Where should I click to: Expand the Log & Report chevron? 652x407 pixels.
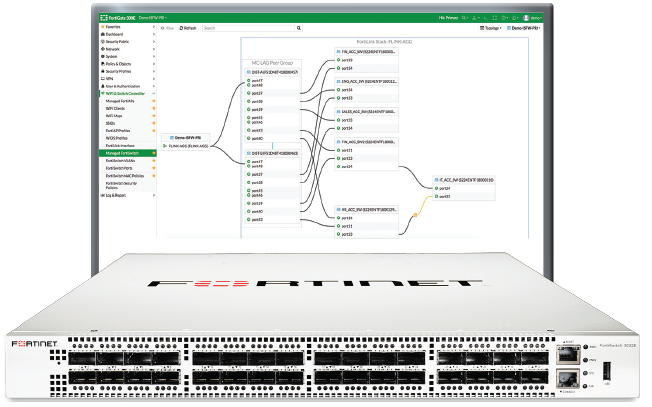[153, 195]
